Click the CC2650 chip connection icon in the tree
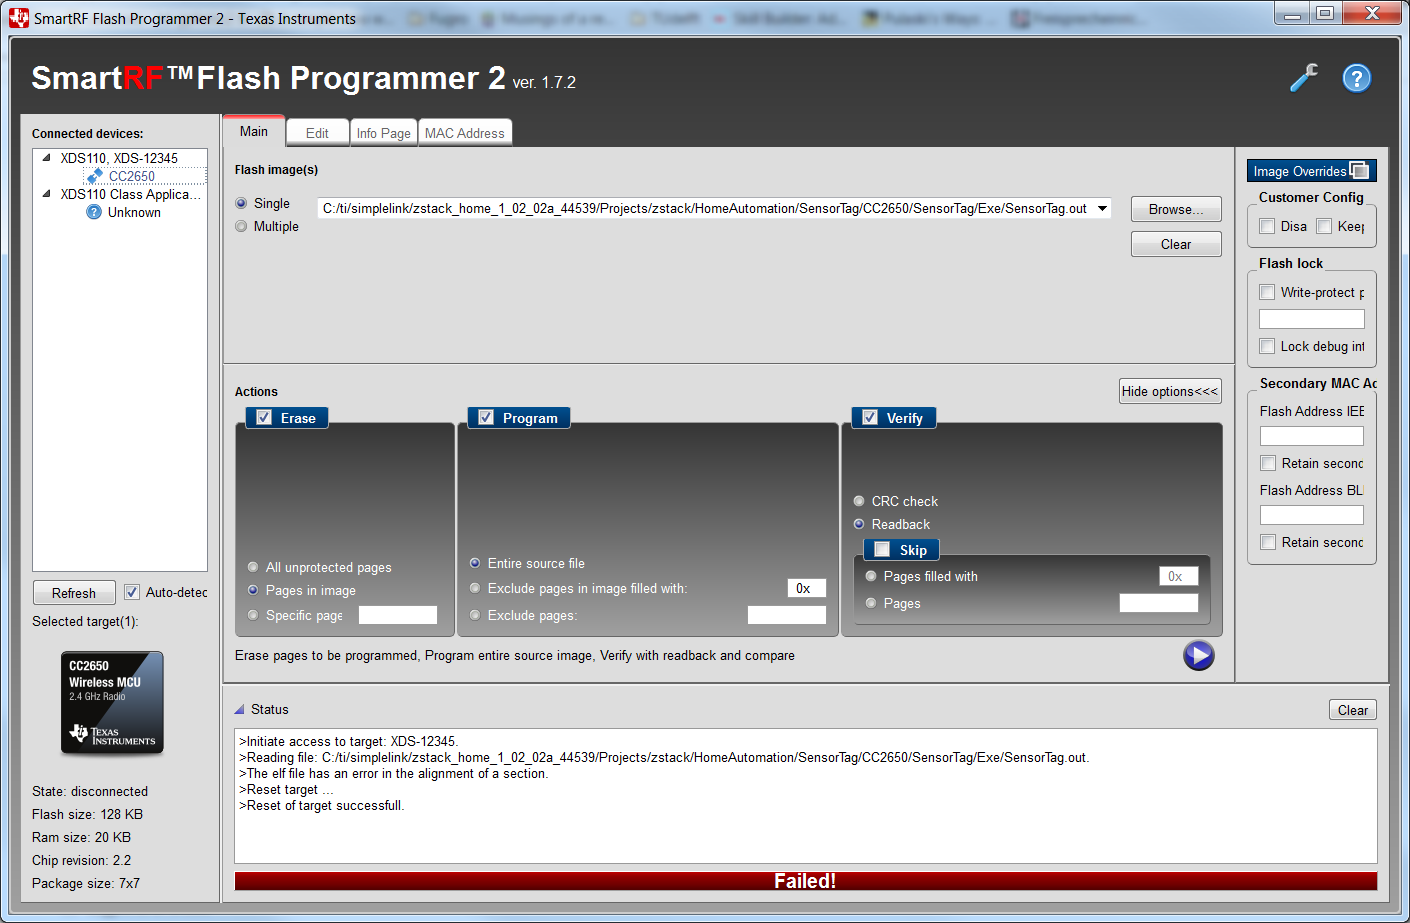The height and width of the screenshot is (923, 1410). click(95, 176)
